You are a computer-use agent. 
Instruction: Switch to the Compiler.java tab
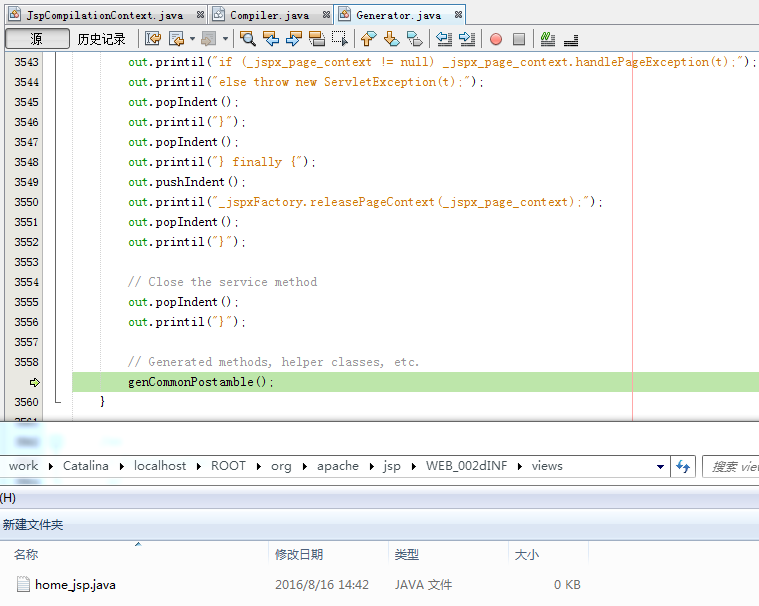tap(269, 15)
